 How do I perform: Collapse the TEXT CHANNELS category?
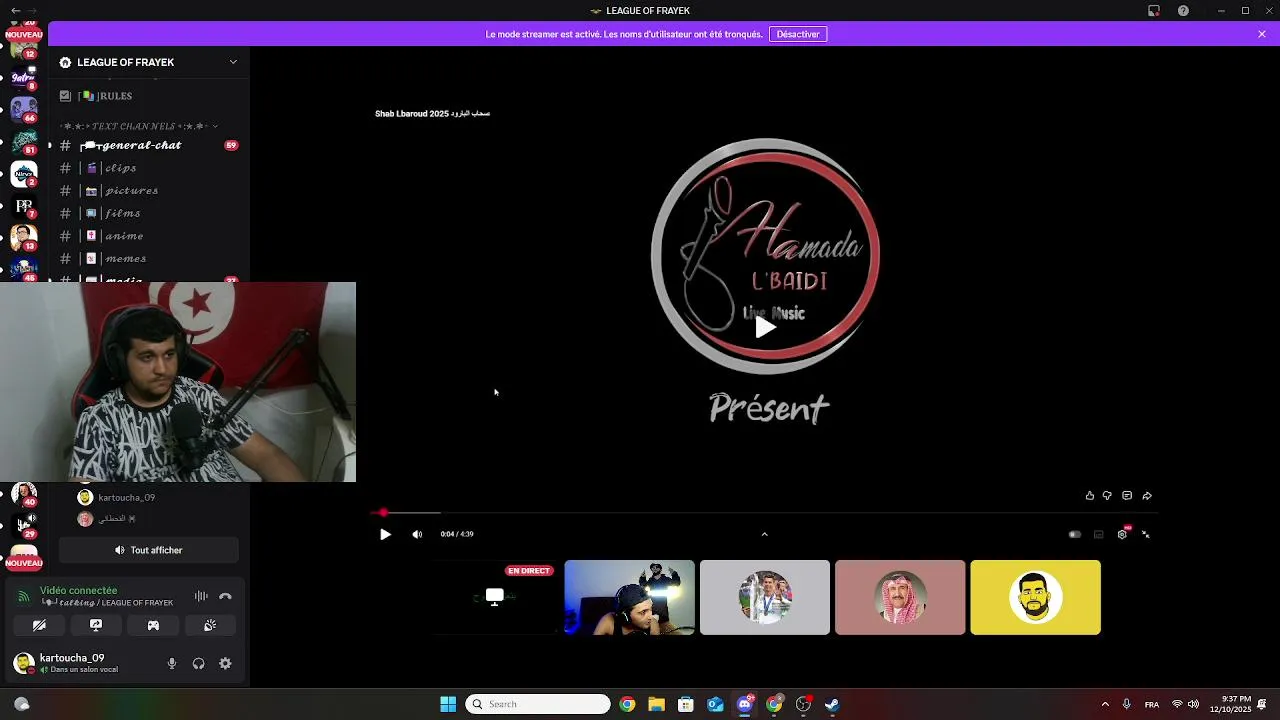click(139, 126)
